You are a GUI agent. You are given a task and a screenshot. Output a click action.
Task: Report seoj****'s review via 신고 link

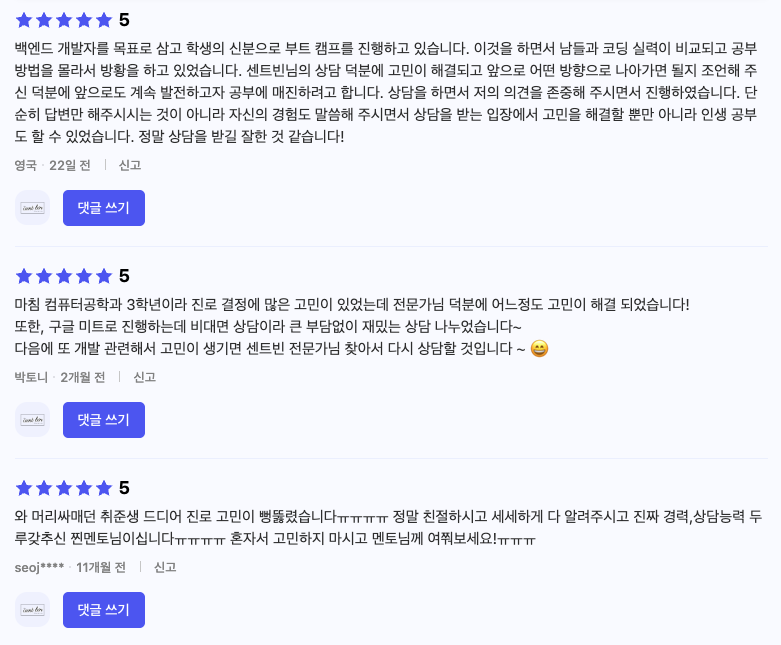point(165,567)
